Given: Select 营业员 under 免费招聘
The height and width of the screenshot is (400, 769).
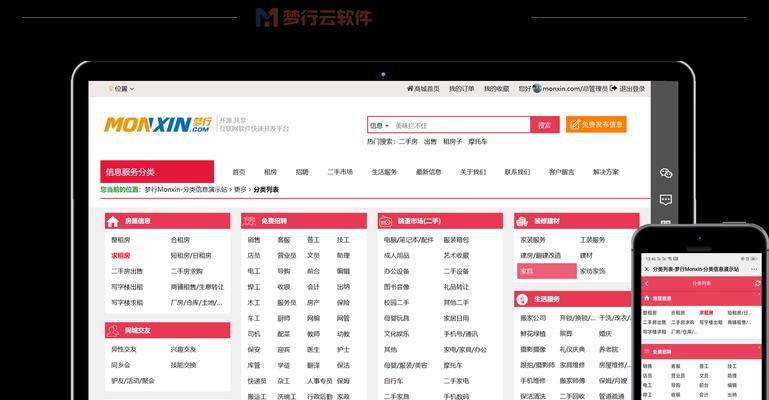Looking at the screenshot, I should click(x=287, y=256).
